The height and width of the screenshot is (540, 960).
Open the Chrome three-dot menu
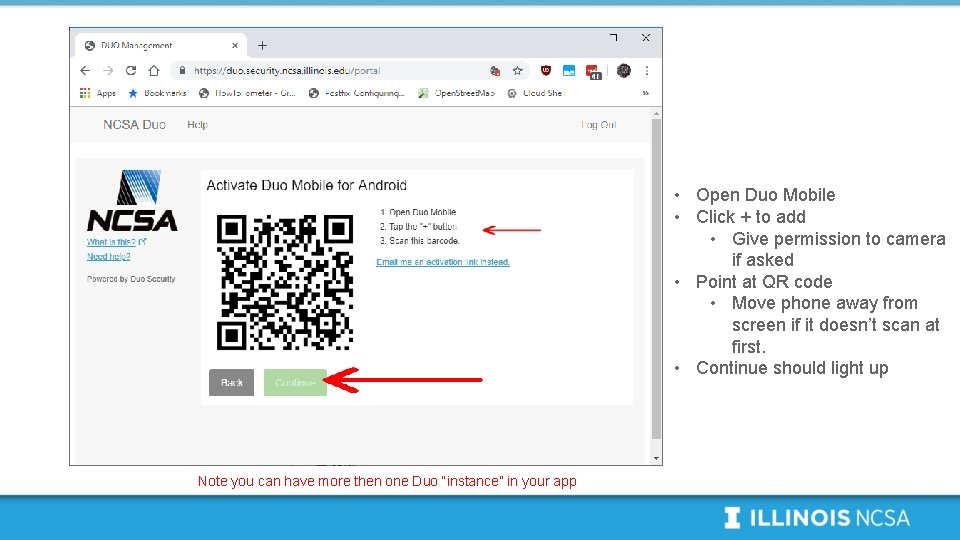click(647, 70)
